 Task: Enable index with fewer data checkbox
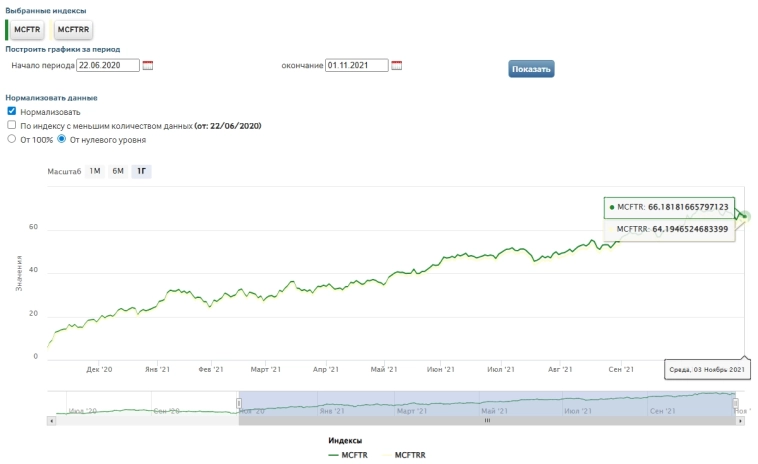click(x=12, y=126)
